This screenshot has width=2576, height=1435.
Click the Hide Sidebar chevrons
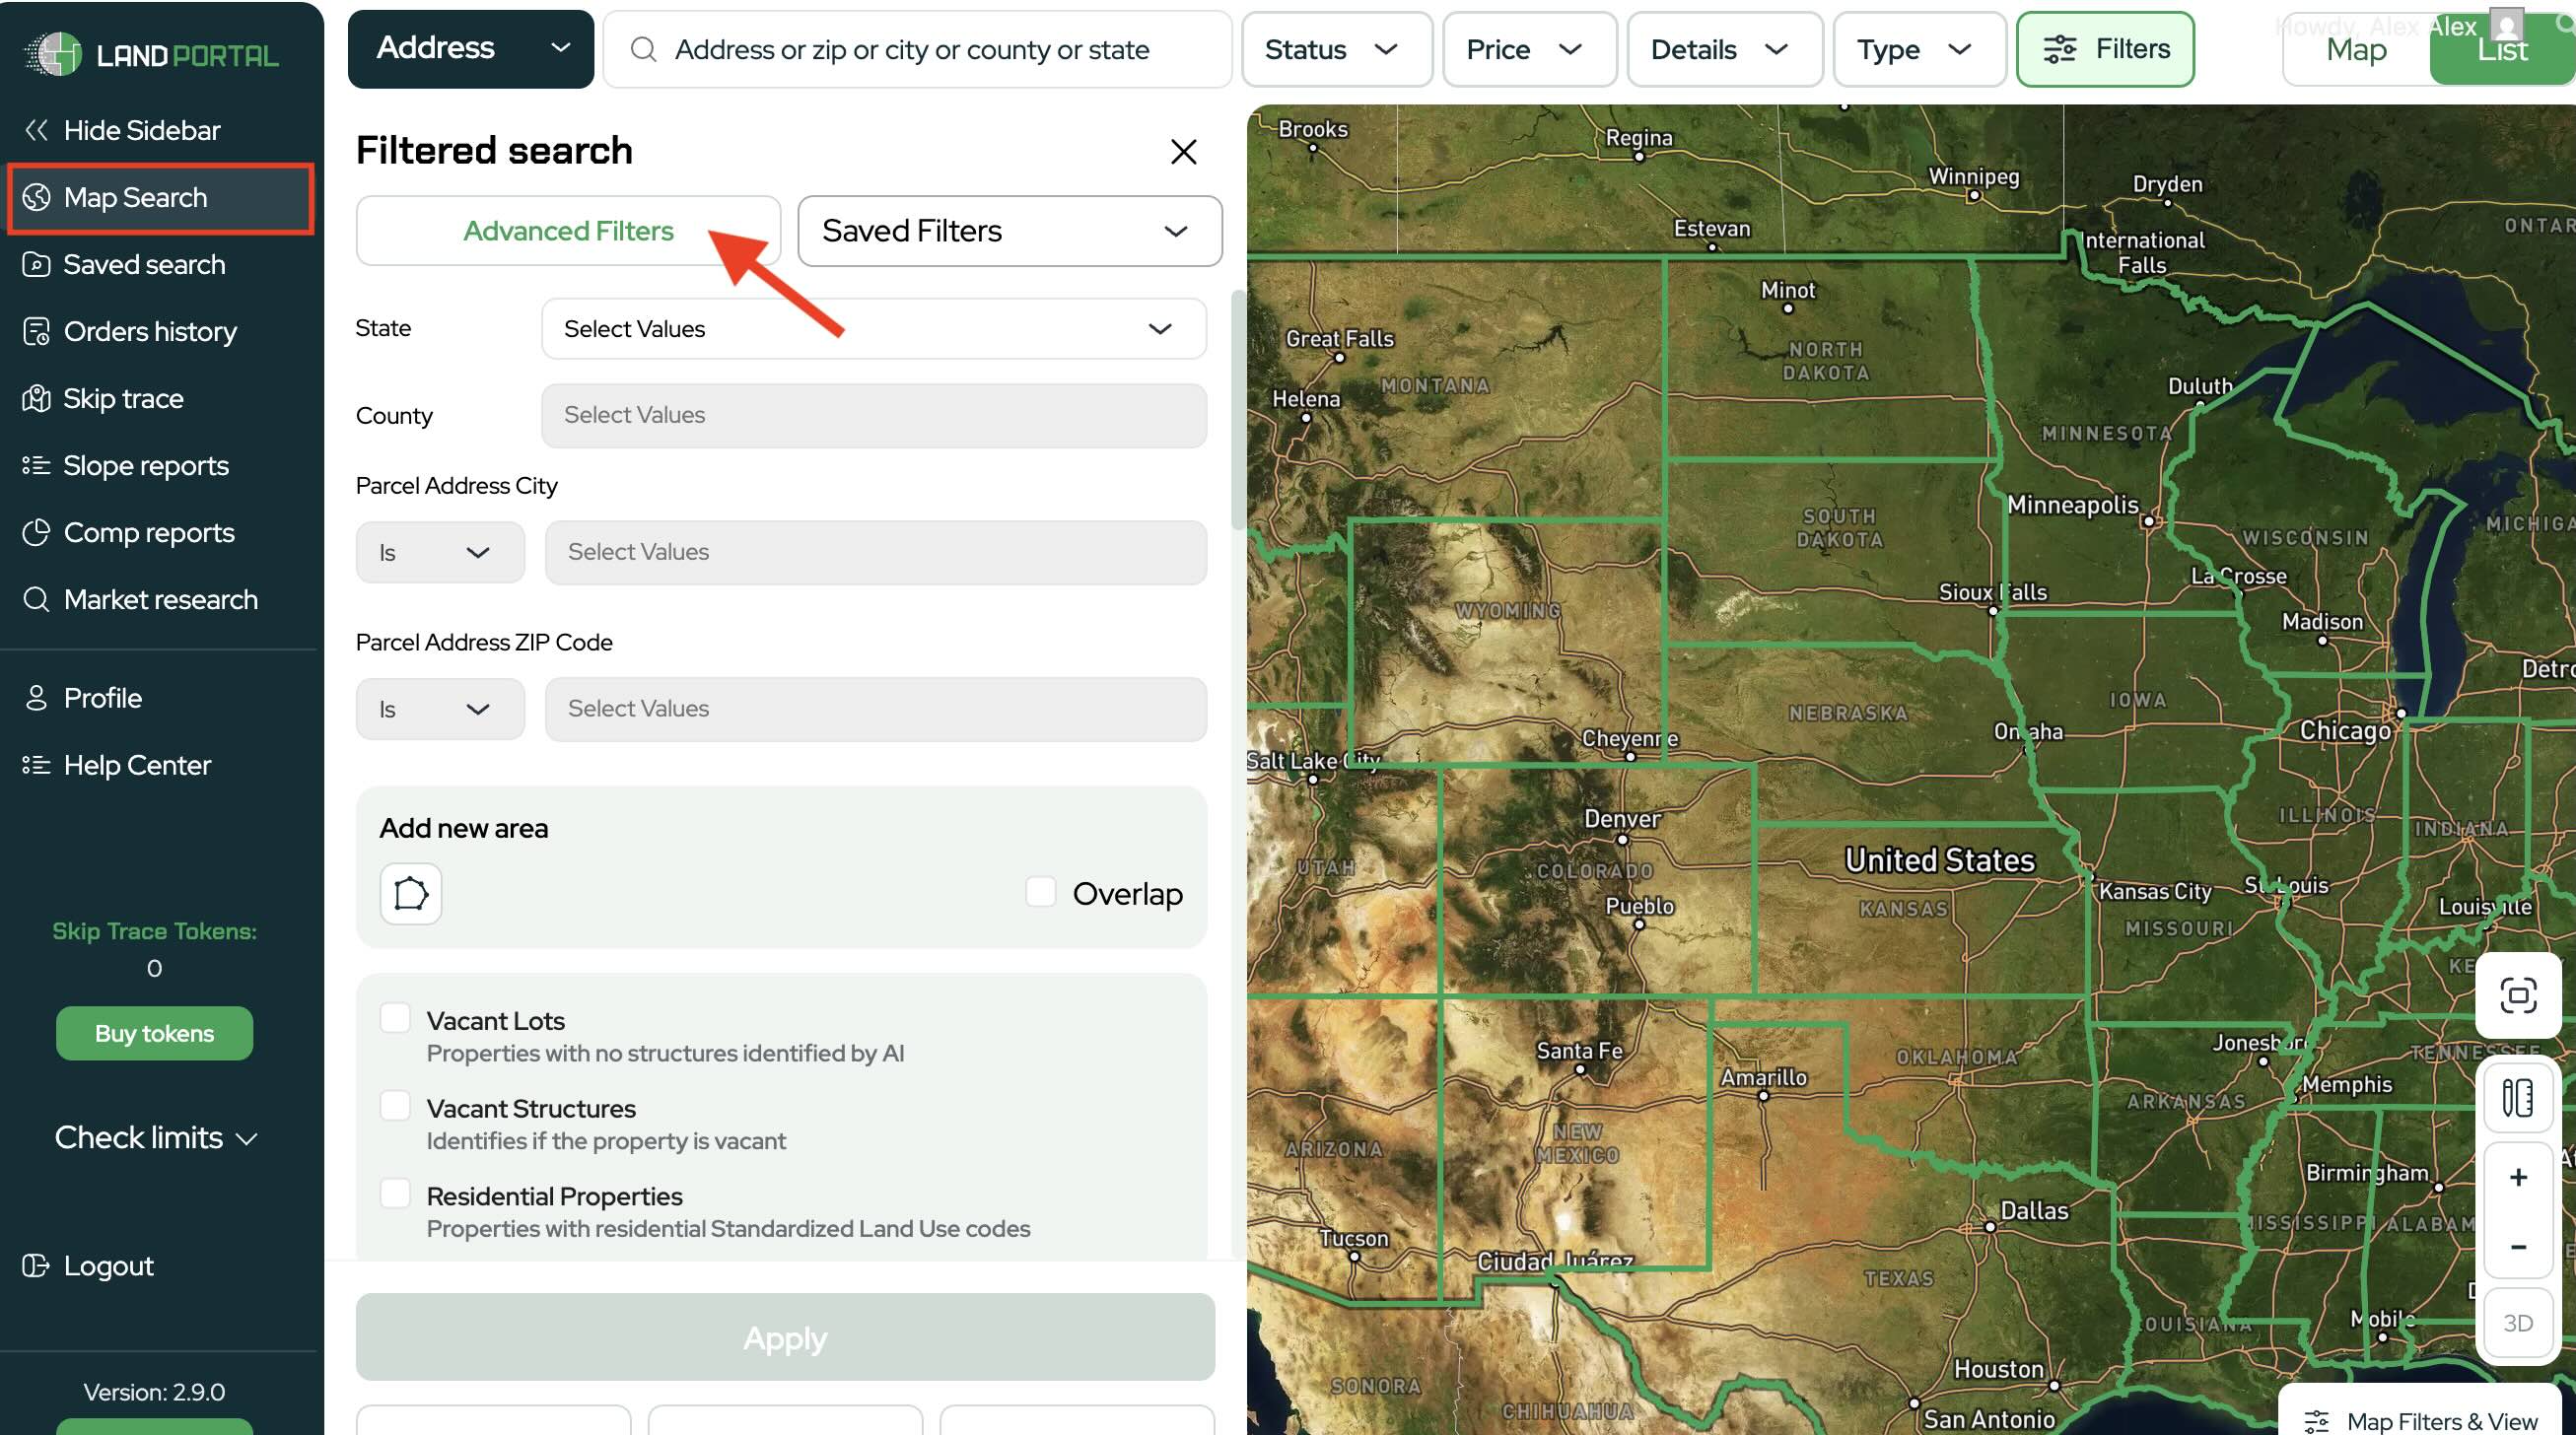tap(37, 130)
